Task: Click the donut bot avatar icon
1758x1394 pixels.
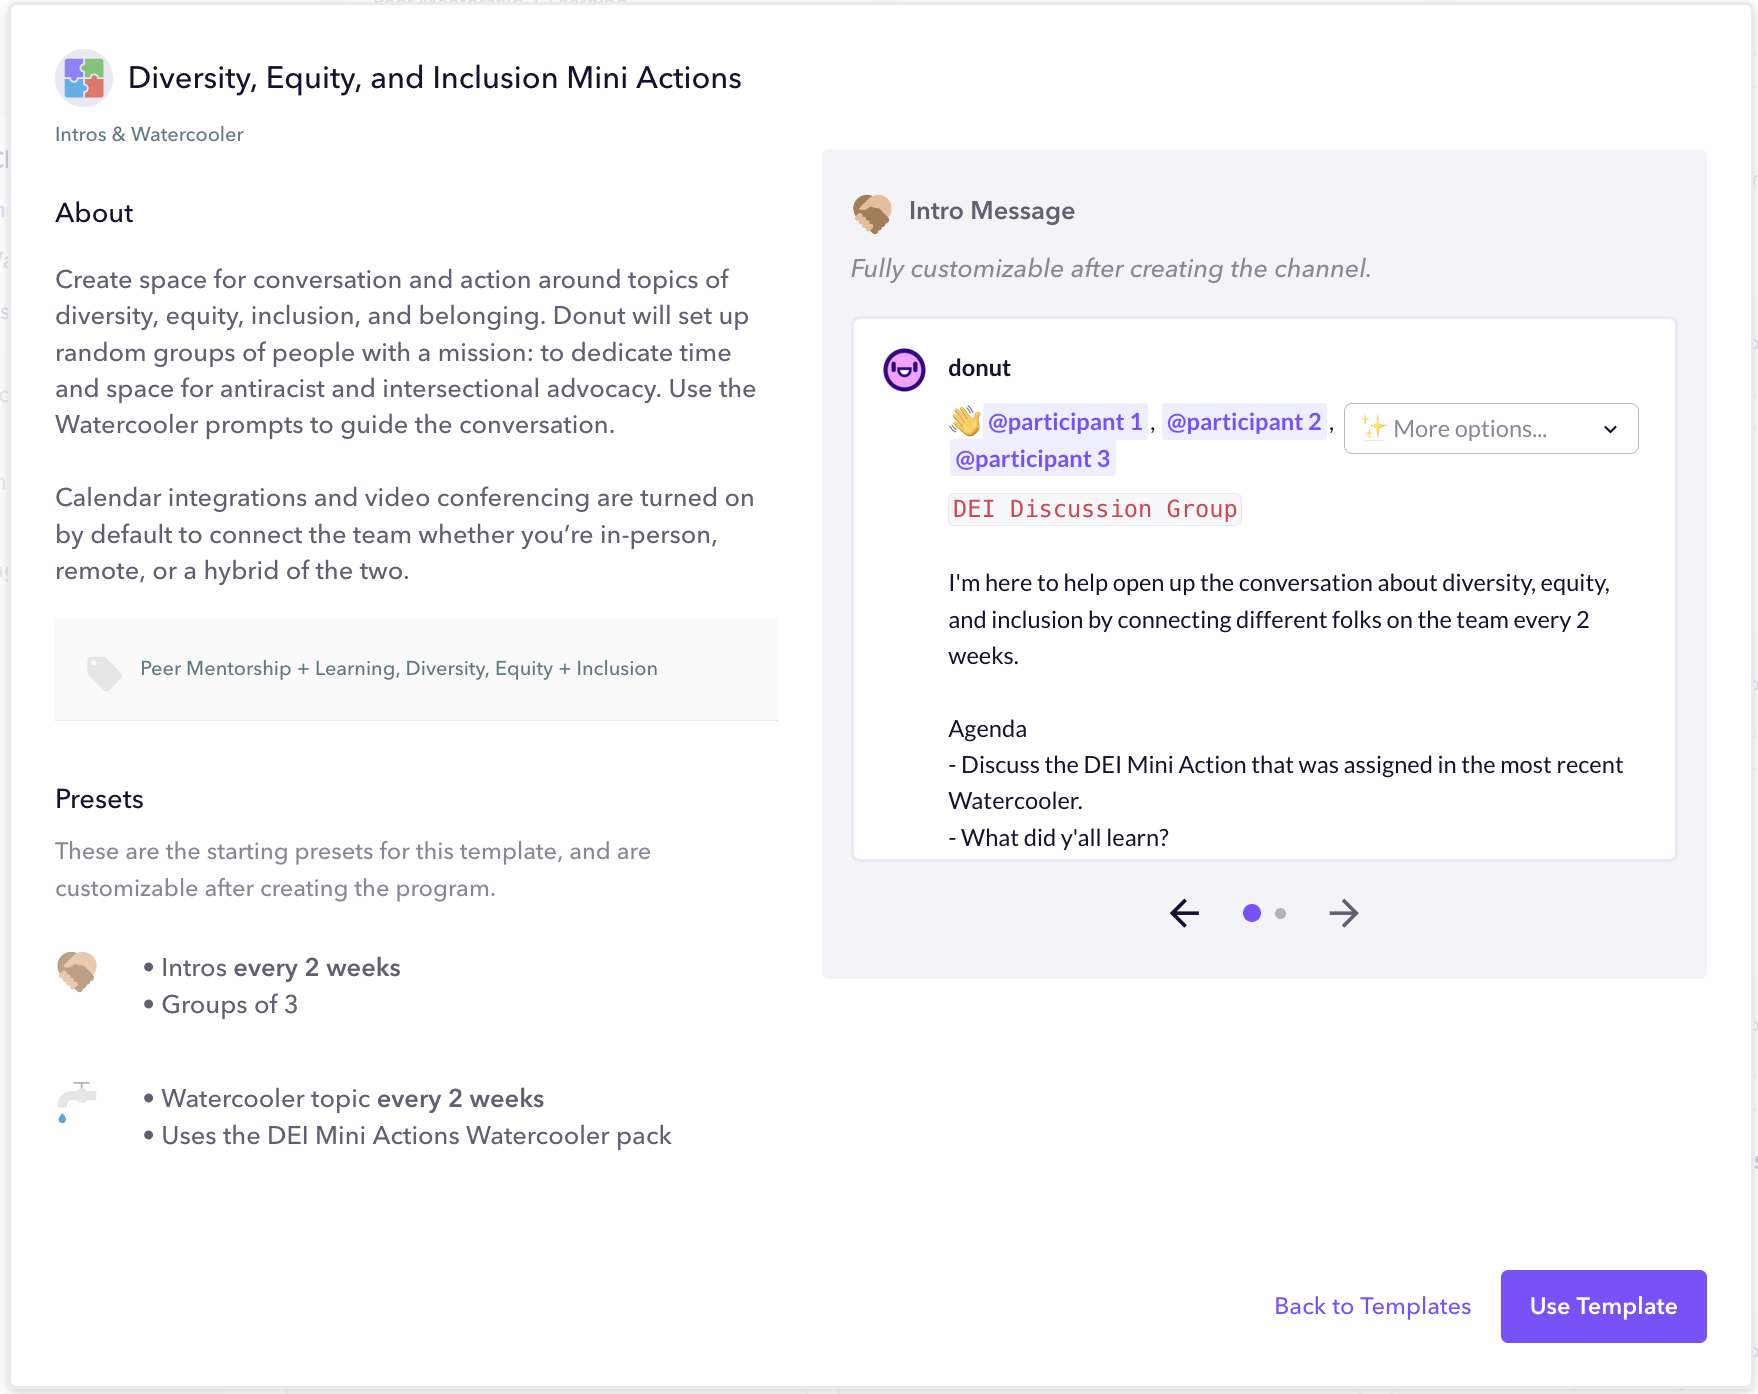Action: [x=904, y=370]
